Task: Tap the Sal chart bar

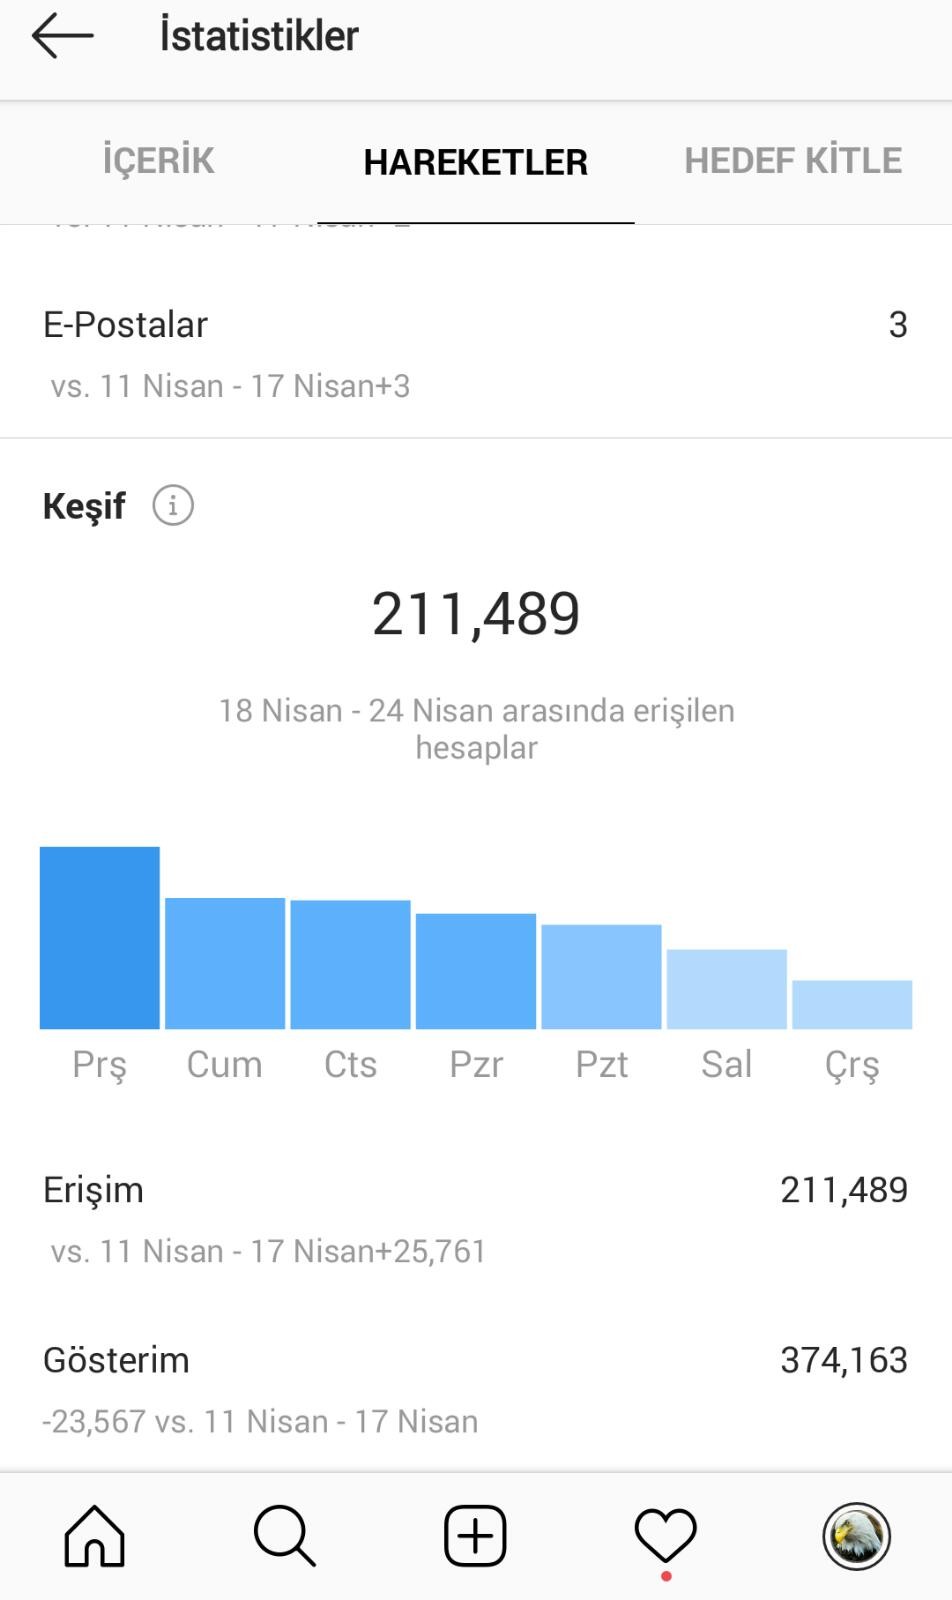Action: pyautogui.click(x=727, y=989)
